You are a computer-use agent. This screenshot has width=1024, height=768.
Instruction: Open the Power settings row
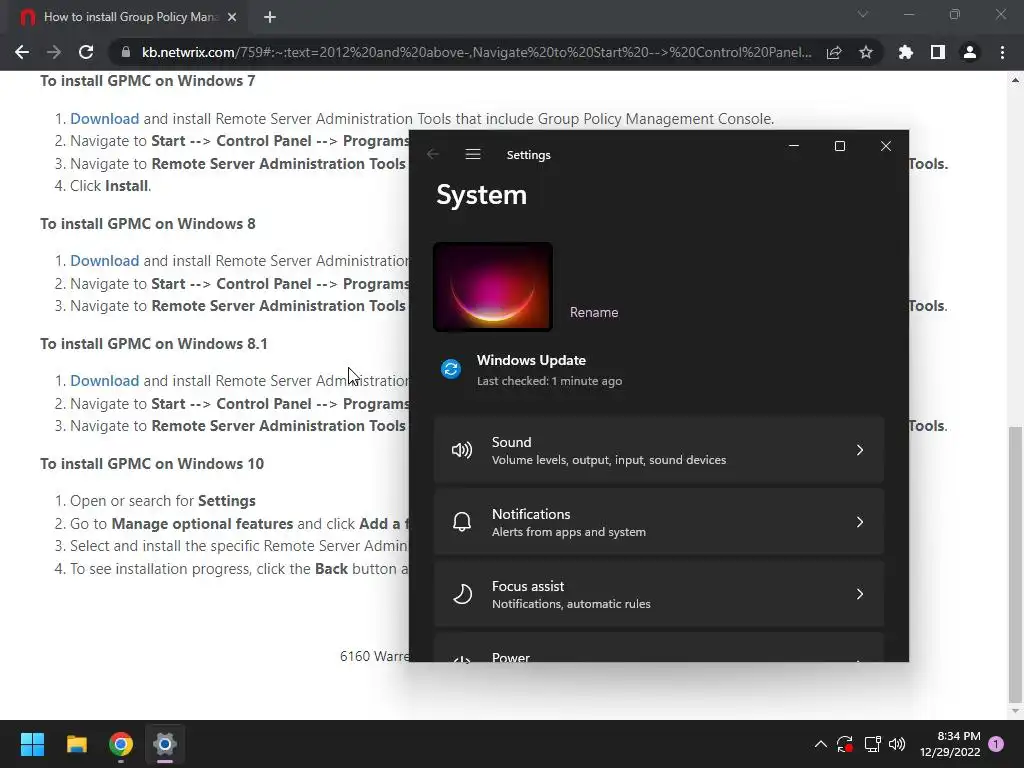tap(658, 647)
